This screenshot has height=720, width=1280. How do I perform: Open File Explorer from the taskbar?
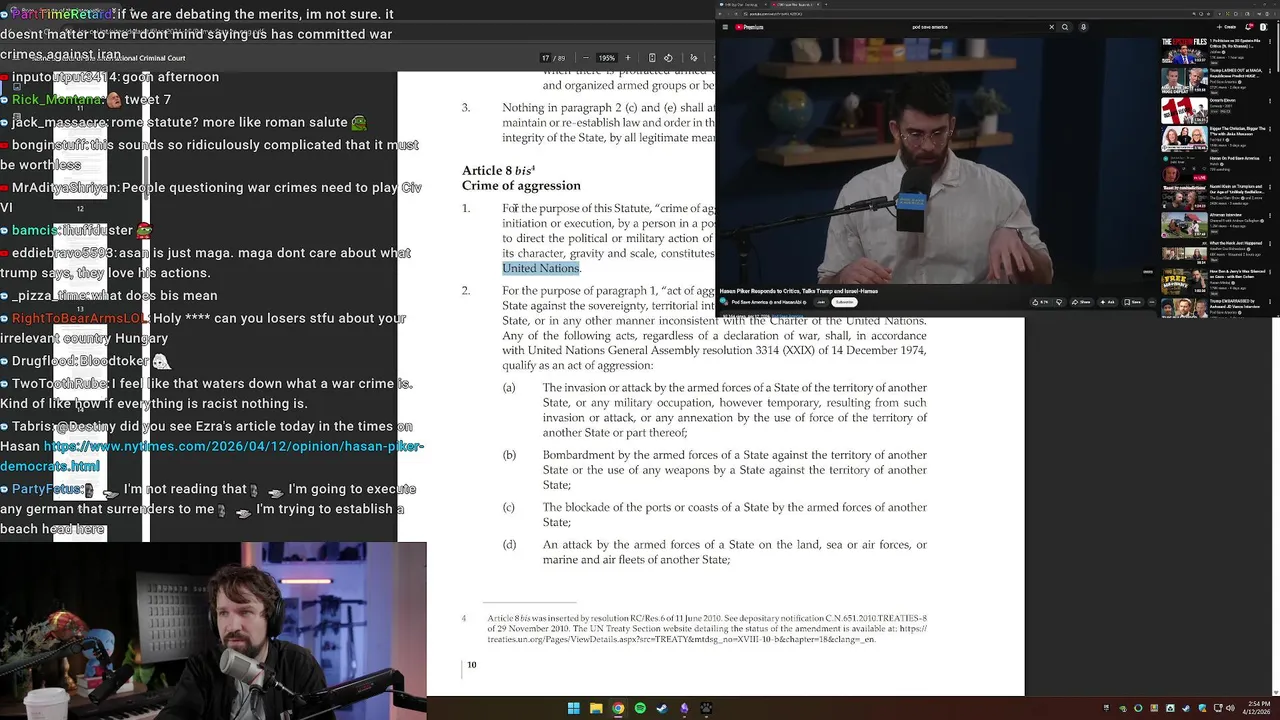[x=596, y=708]
